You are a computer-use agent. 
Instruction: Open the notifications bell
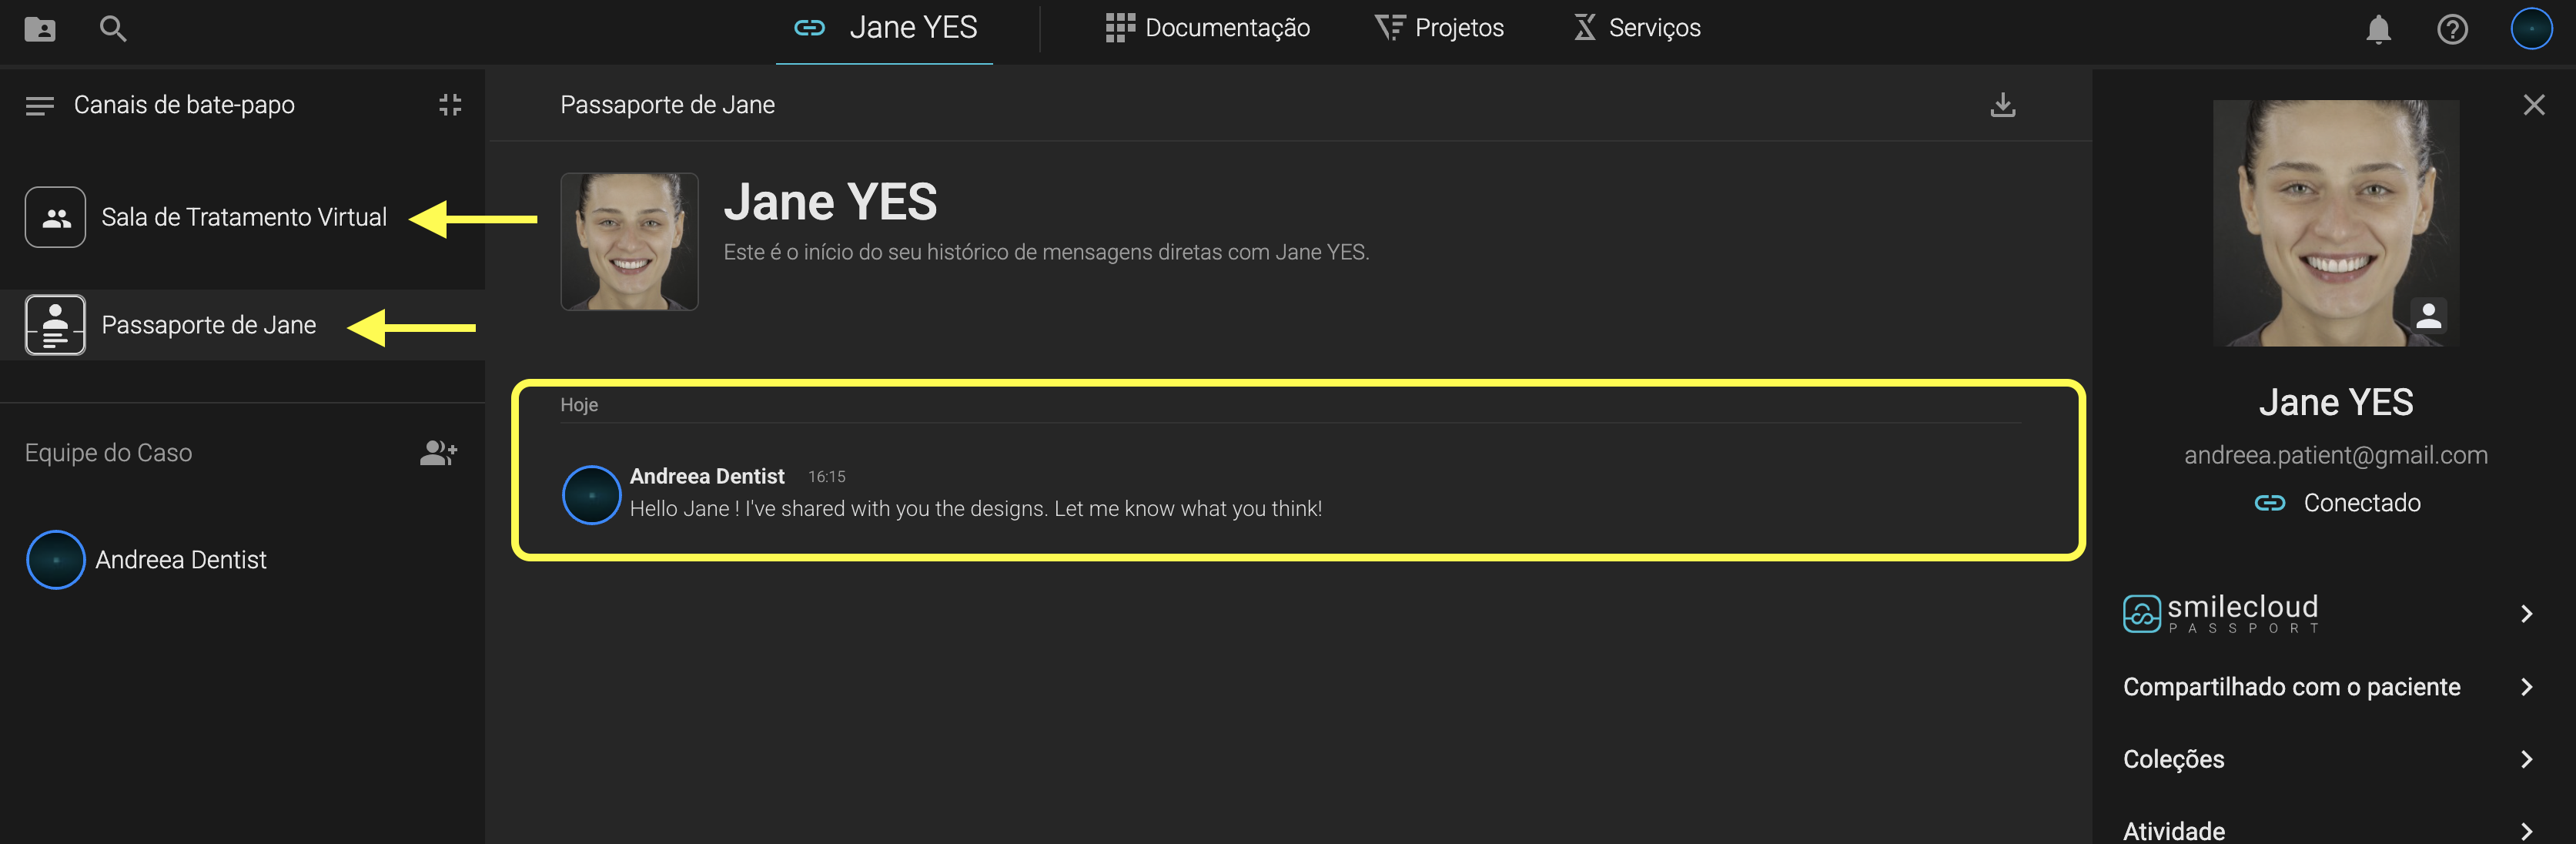(2378, 29)
